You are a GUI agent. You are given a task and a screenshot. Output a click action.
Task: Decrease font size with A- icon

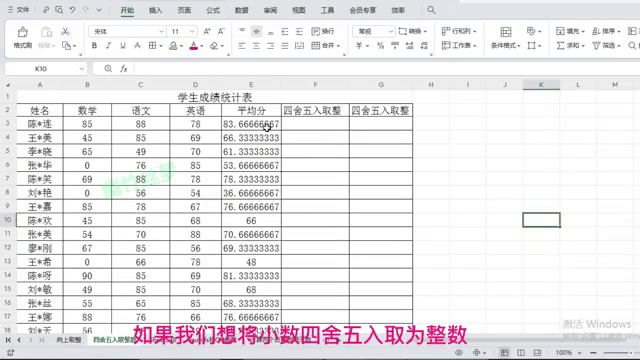pyautogui.click(x=221, y=31)
